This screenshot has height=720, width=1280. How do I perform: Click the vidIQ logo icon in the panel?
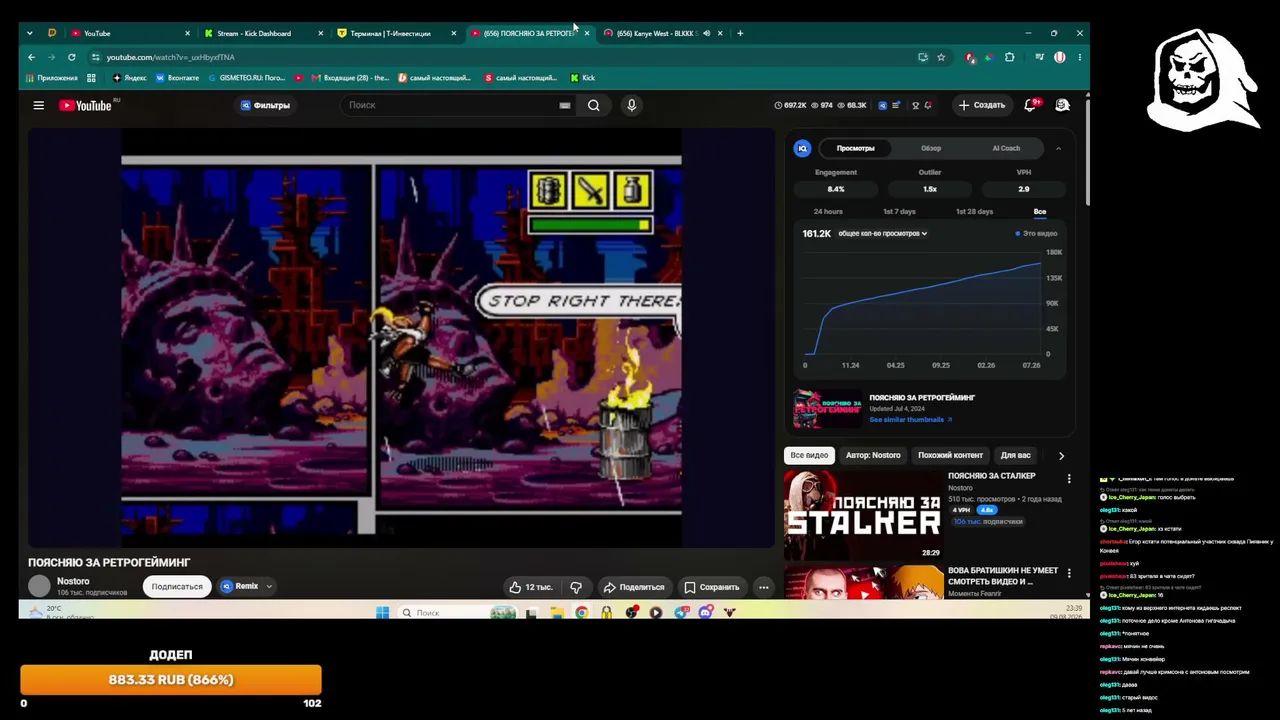(802, 148)
